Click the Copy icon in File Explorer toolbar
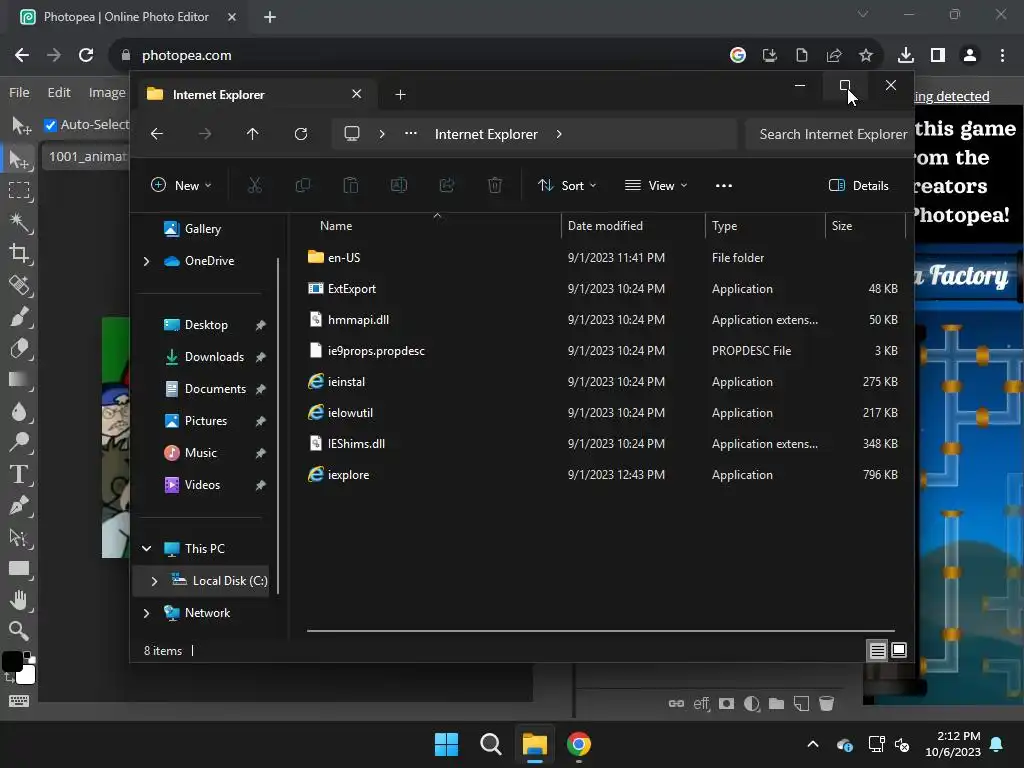The width and height of the screenshot is (1024, 768). click(x=302, y=185)
